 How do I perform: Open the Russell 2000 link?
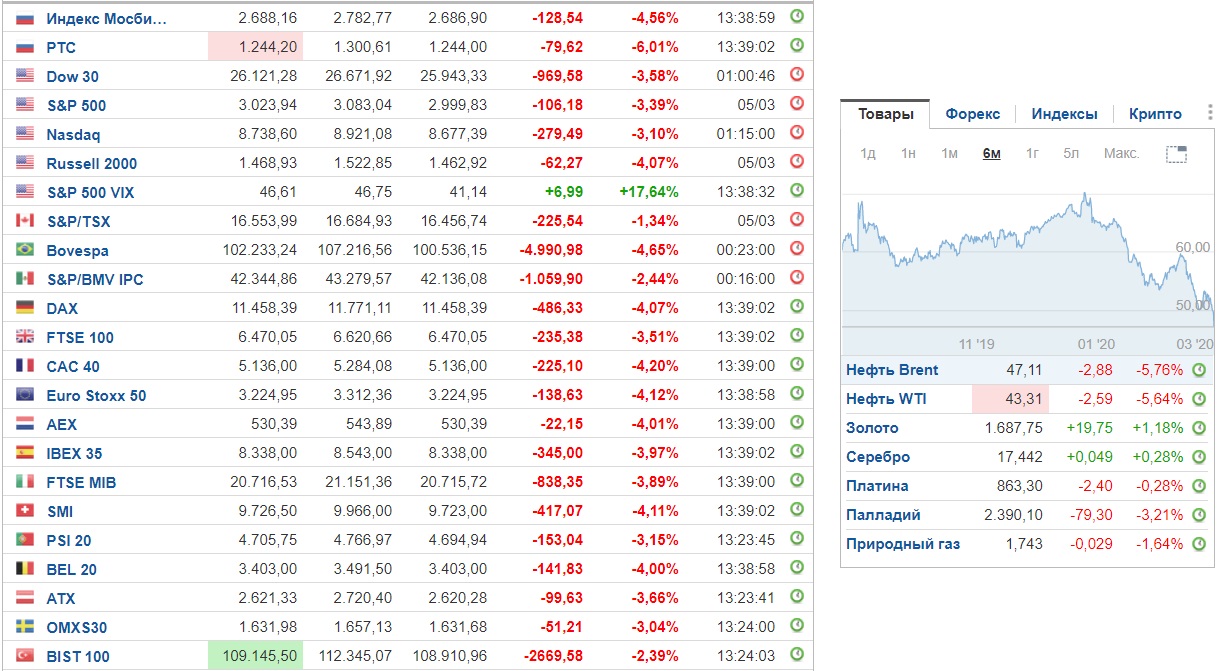point(91,163)
